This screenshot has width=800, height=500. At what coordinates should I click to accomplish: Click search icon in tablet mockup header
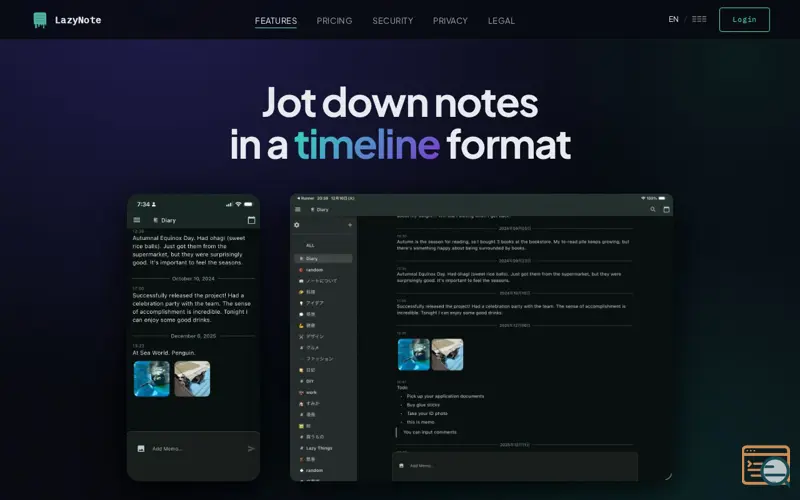coord(653,209)
